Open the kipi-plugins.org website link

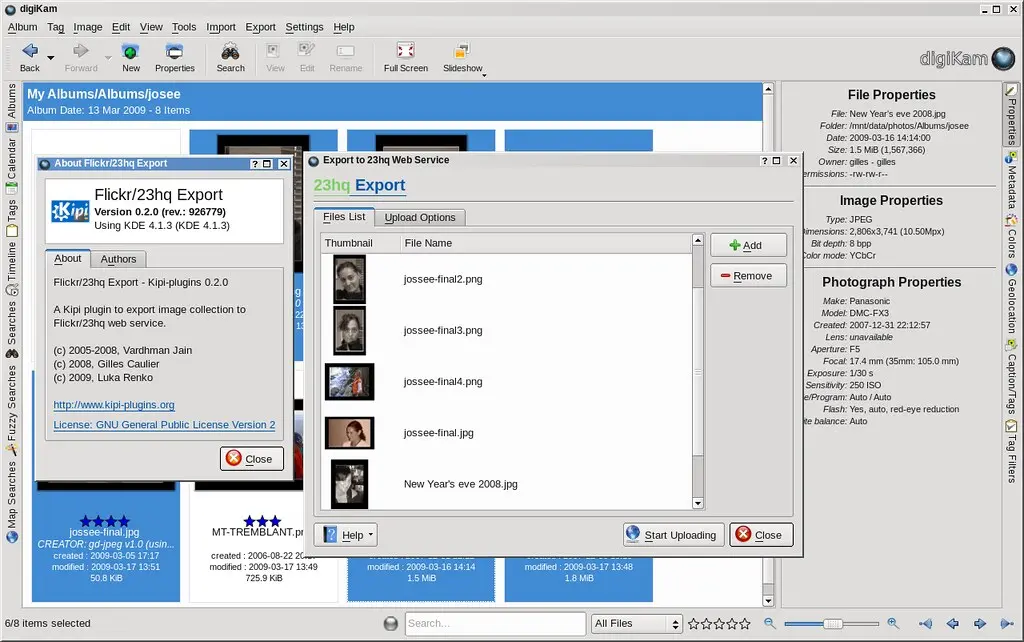pyautogui.click(x=113, y=405)
